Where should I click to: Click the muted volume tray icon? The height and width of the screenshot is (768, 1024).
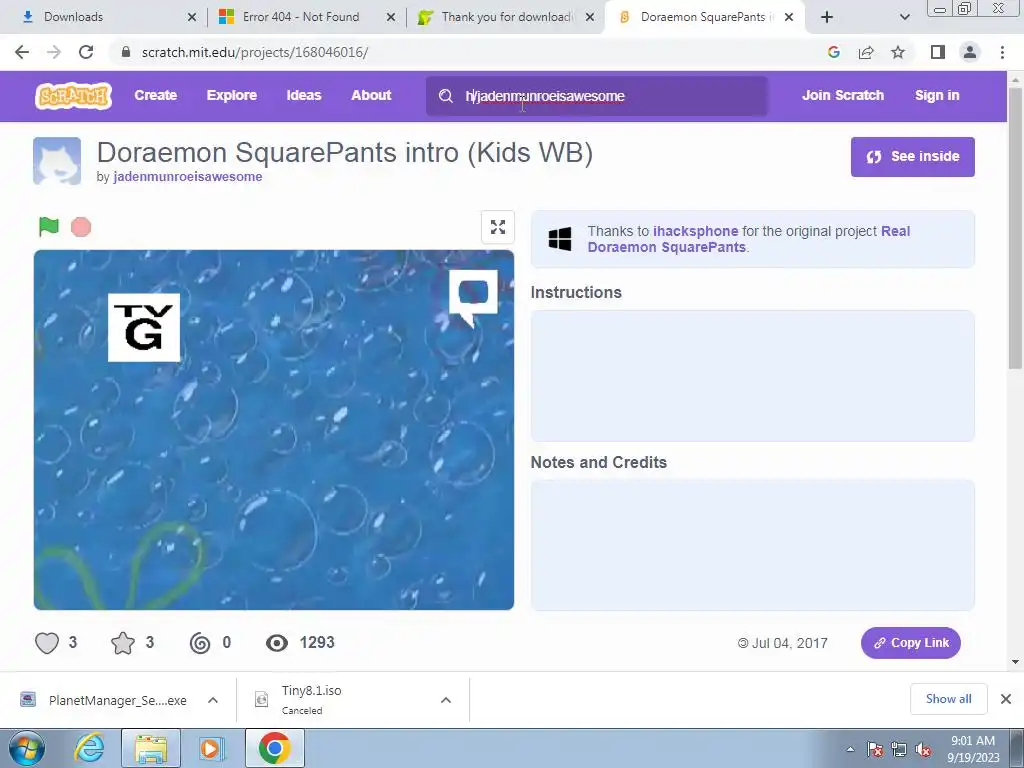(x=923, y=750)
